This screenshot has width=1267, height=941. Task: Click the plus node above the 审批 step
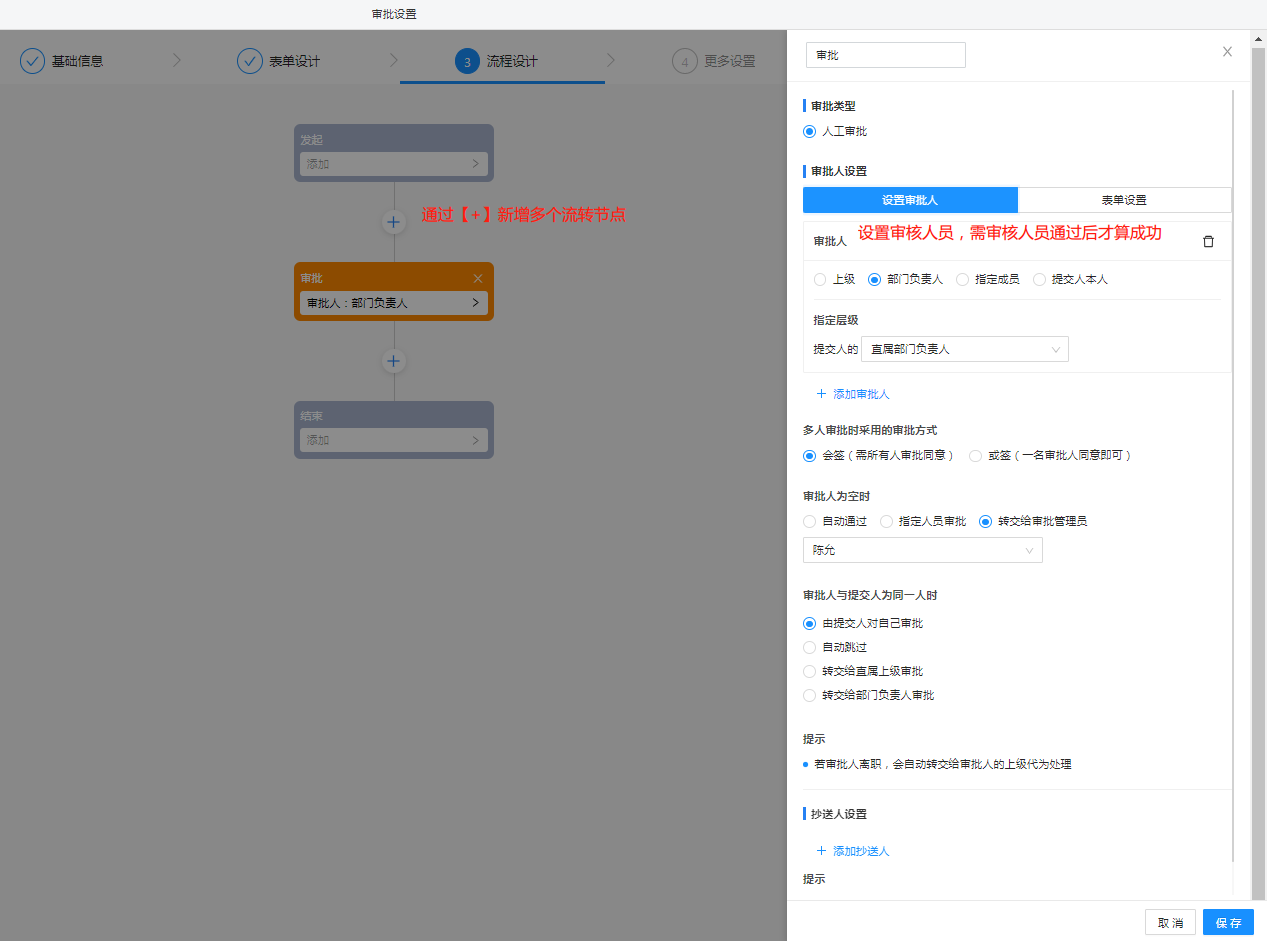coord(394,222)
